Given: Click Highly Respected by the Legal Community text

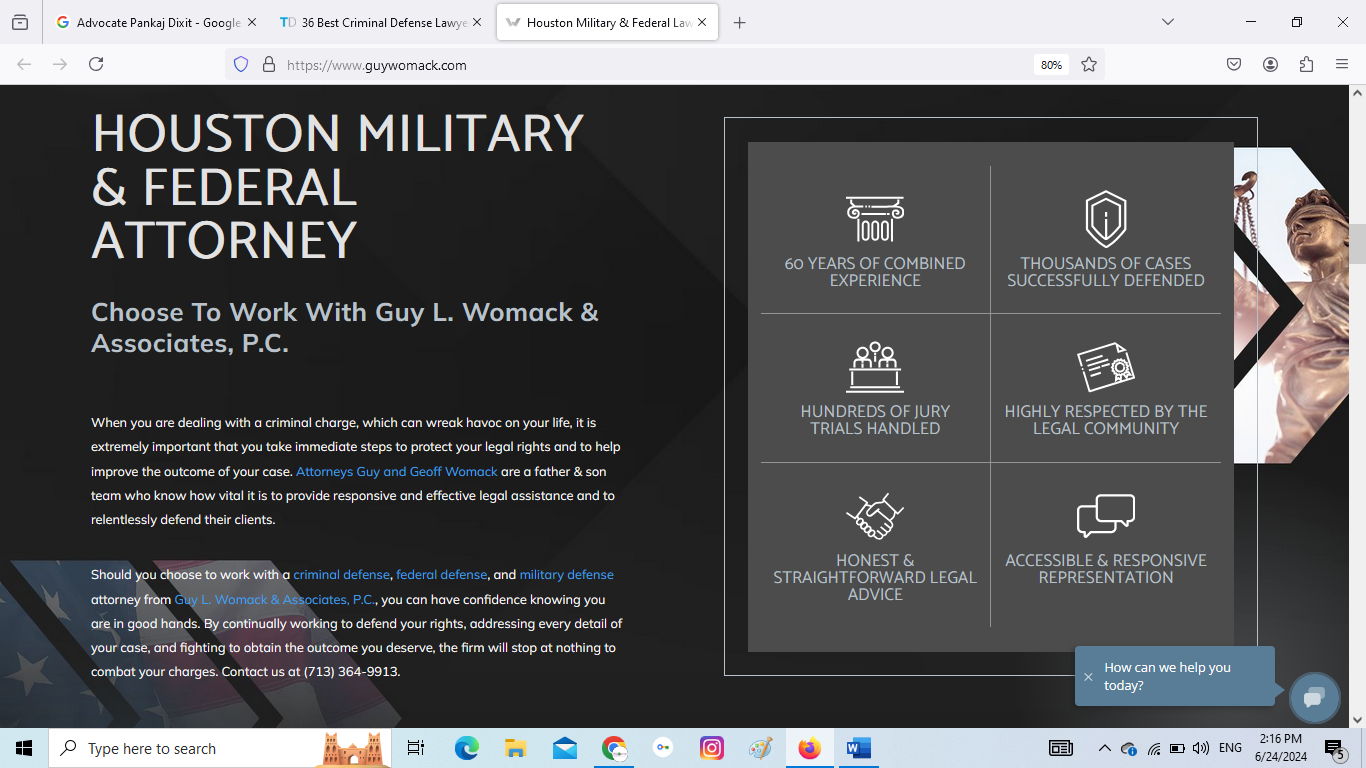Looking at the screenshot, I should (x=1106, y=420).
